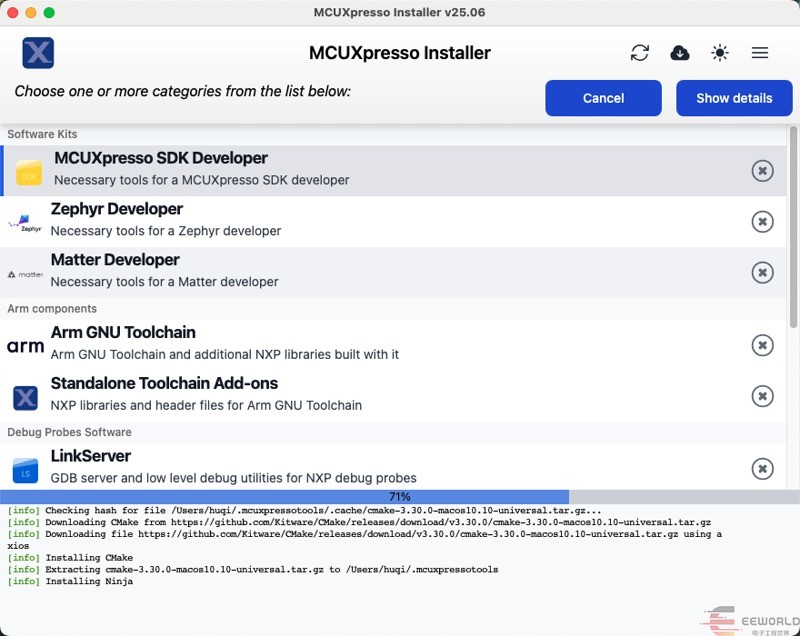Click the X circle for Arm GNU Toolchain
800x636 pixels.
click(762, 345)
